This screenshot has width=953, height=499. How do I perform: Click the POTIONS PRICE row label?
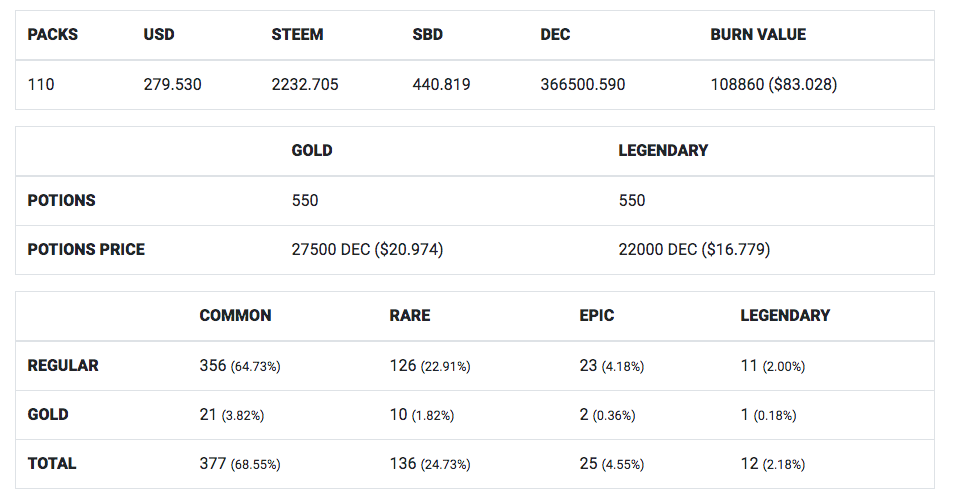point(86,250)
